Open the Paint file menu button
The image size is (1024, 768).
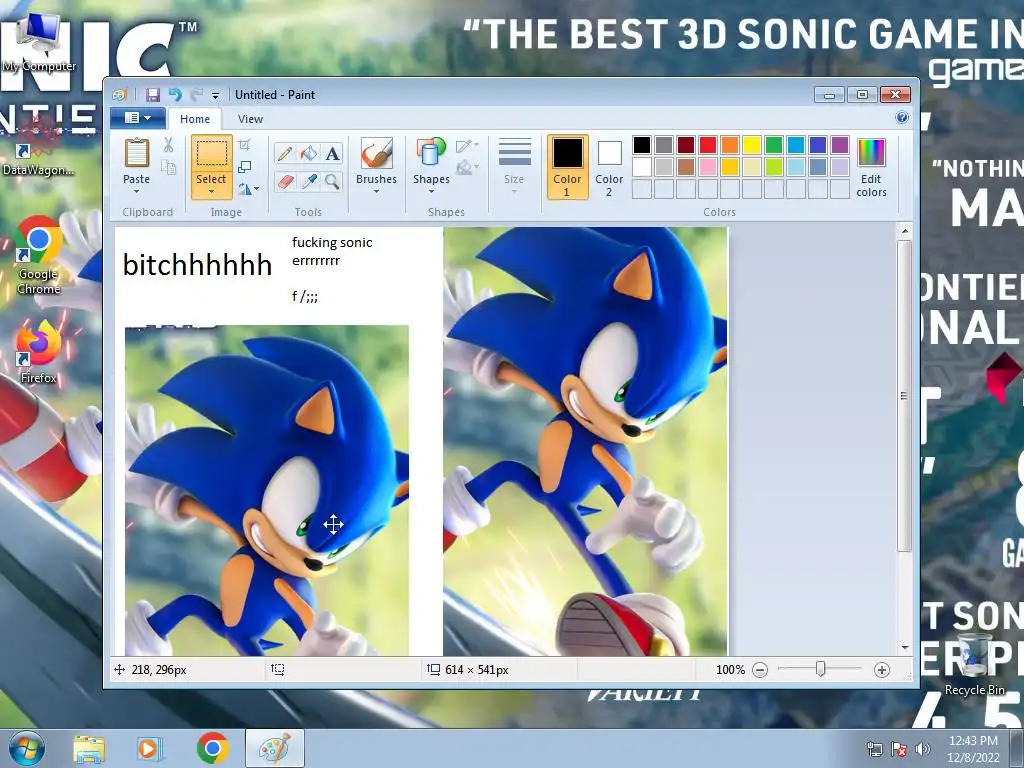(137, 118)
